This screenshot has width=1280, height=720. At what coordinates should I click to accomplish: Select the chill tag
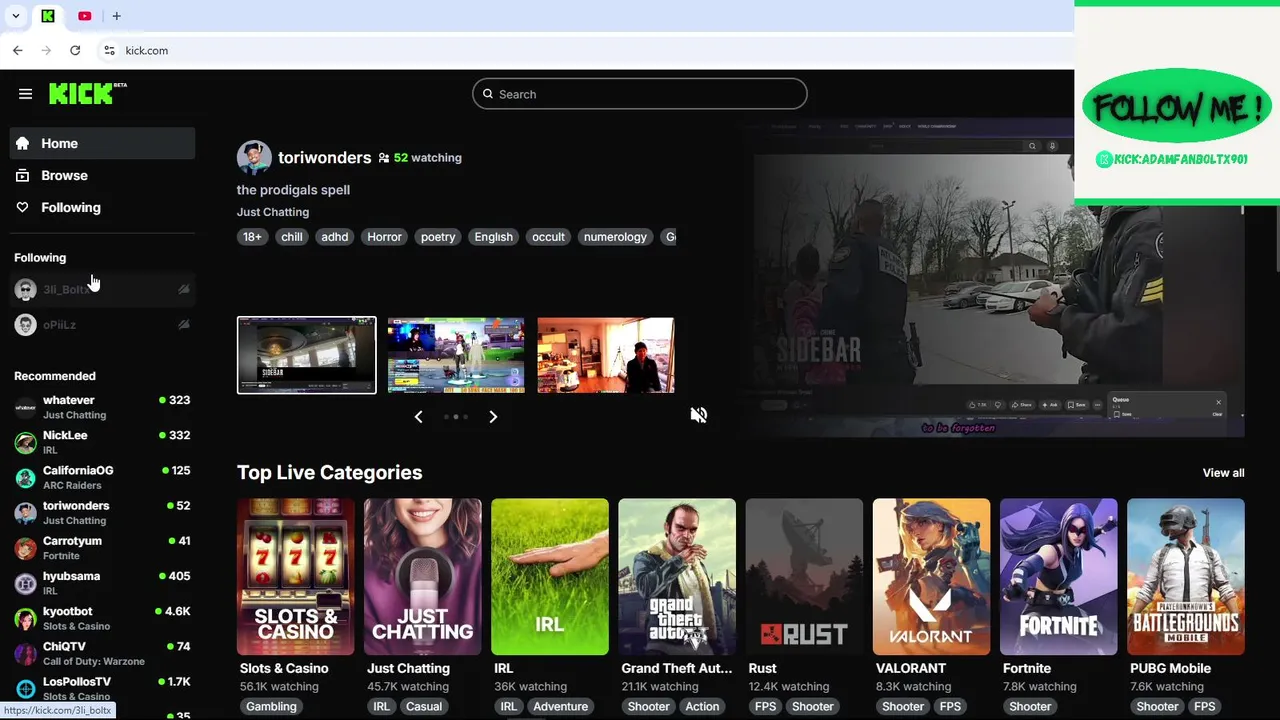[x=292, y=237]
